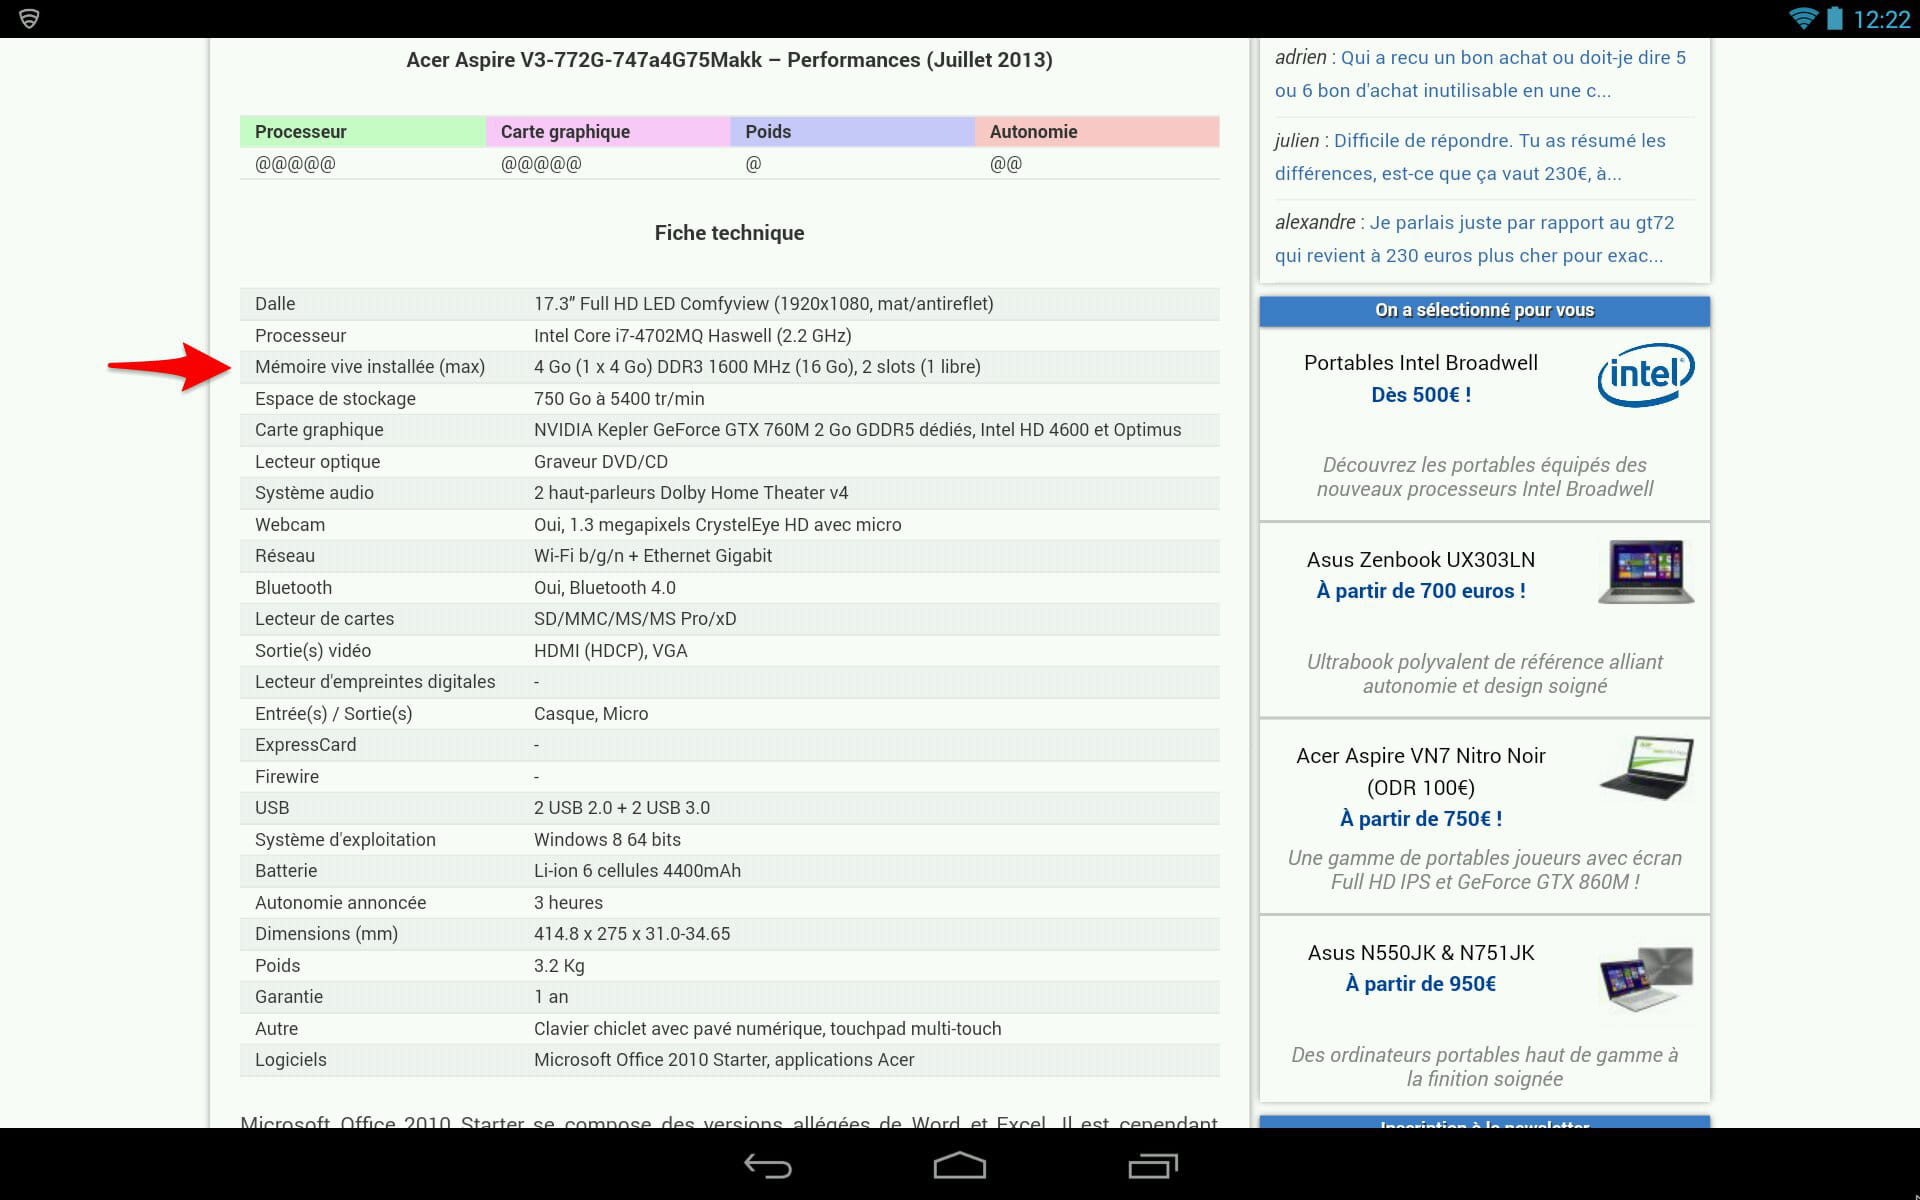Screen dimensions: 1920x1200
Task: Select 'Clavier chiclet avec pavé numérique' value
Action: coord(767,1029)
